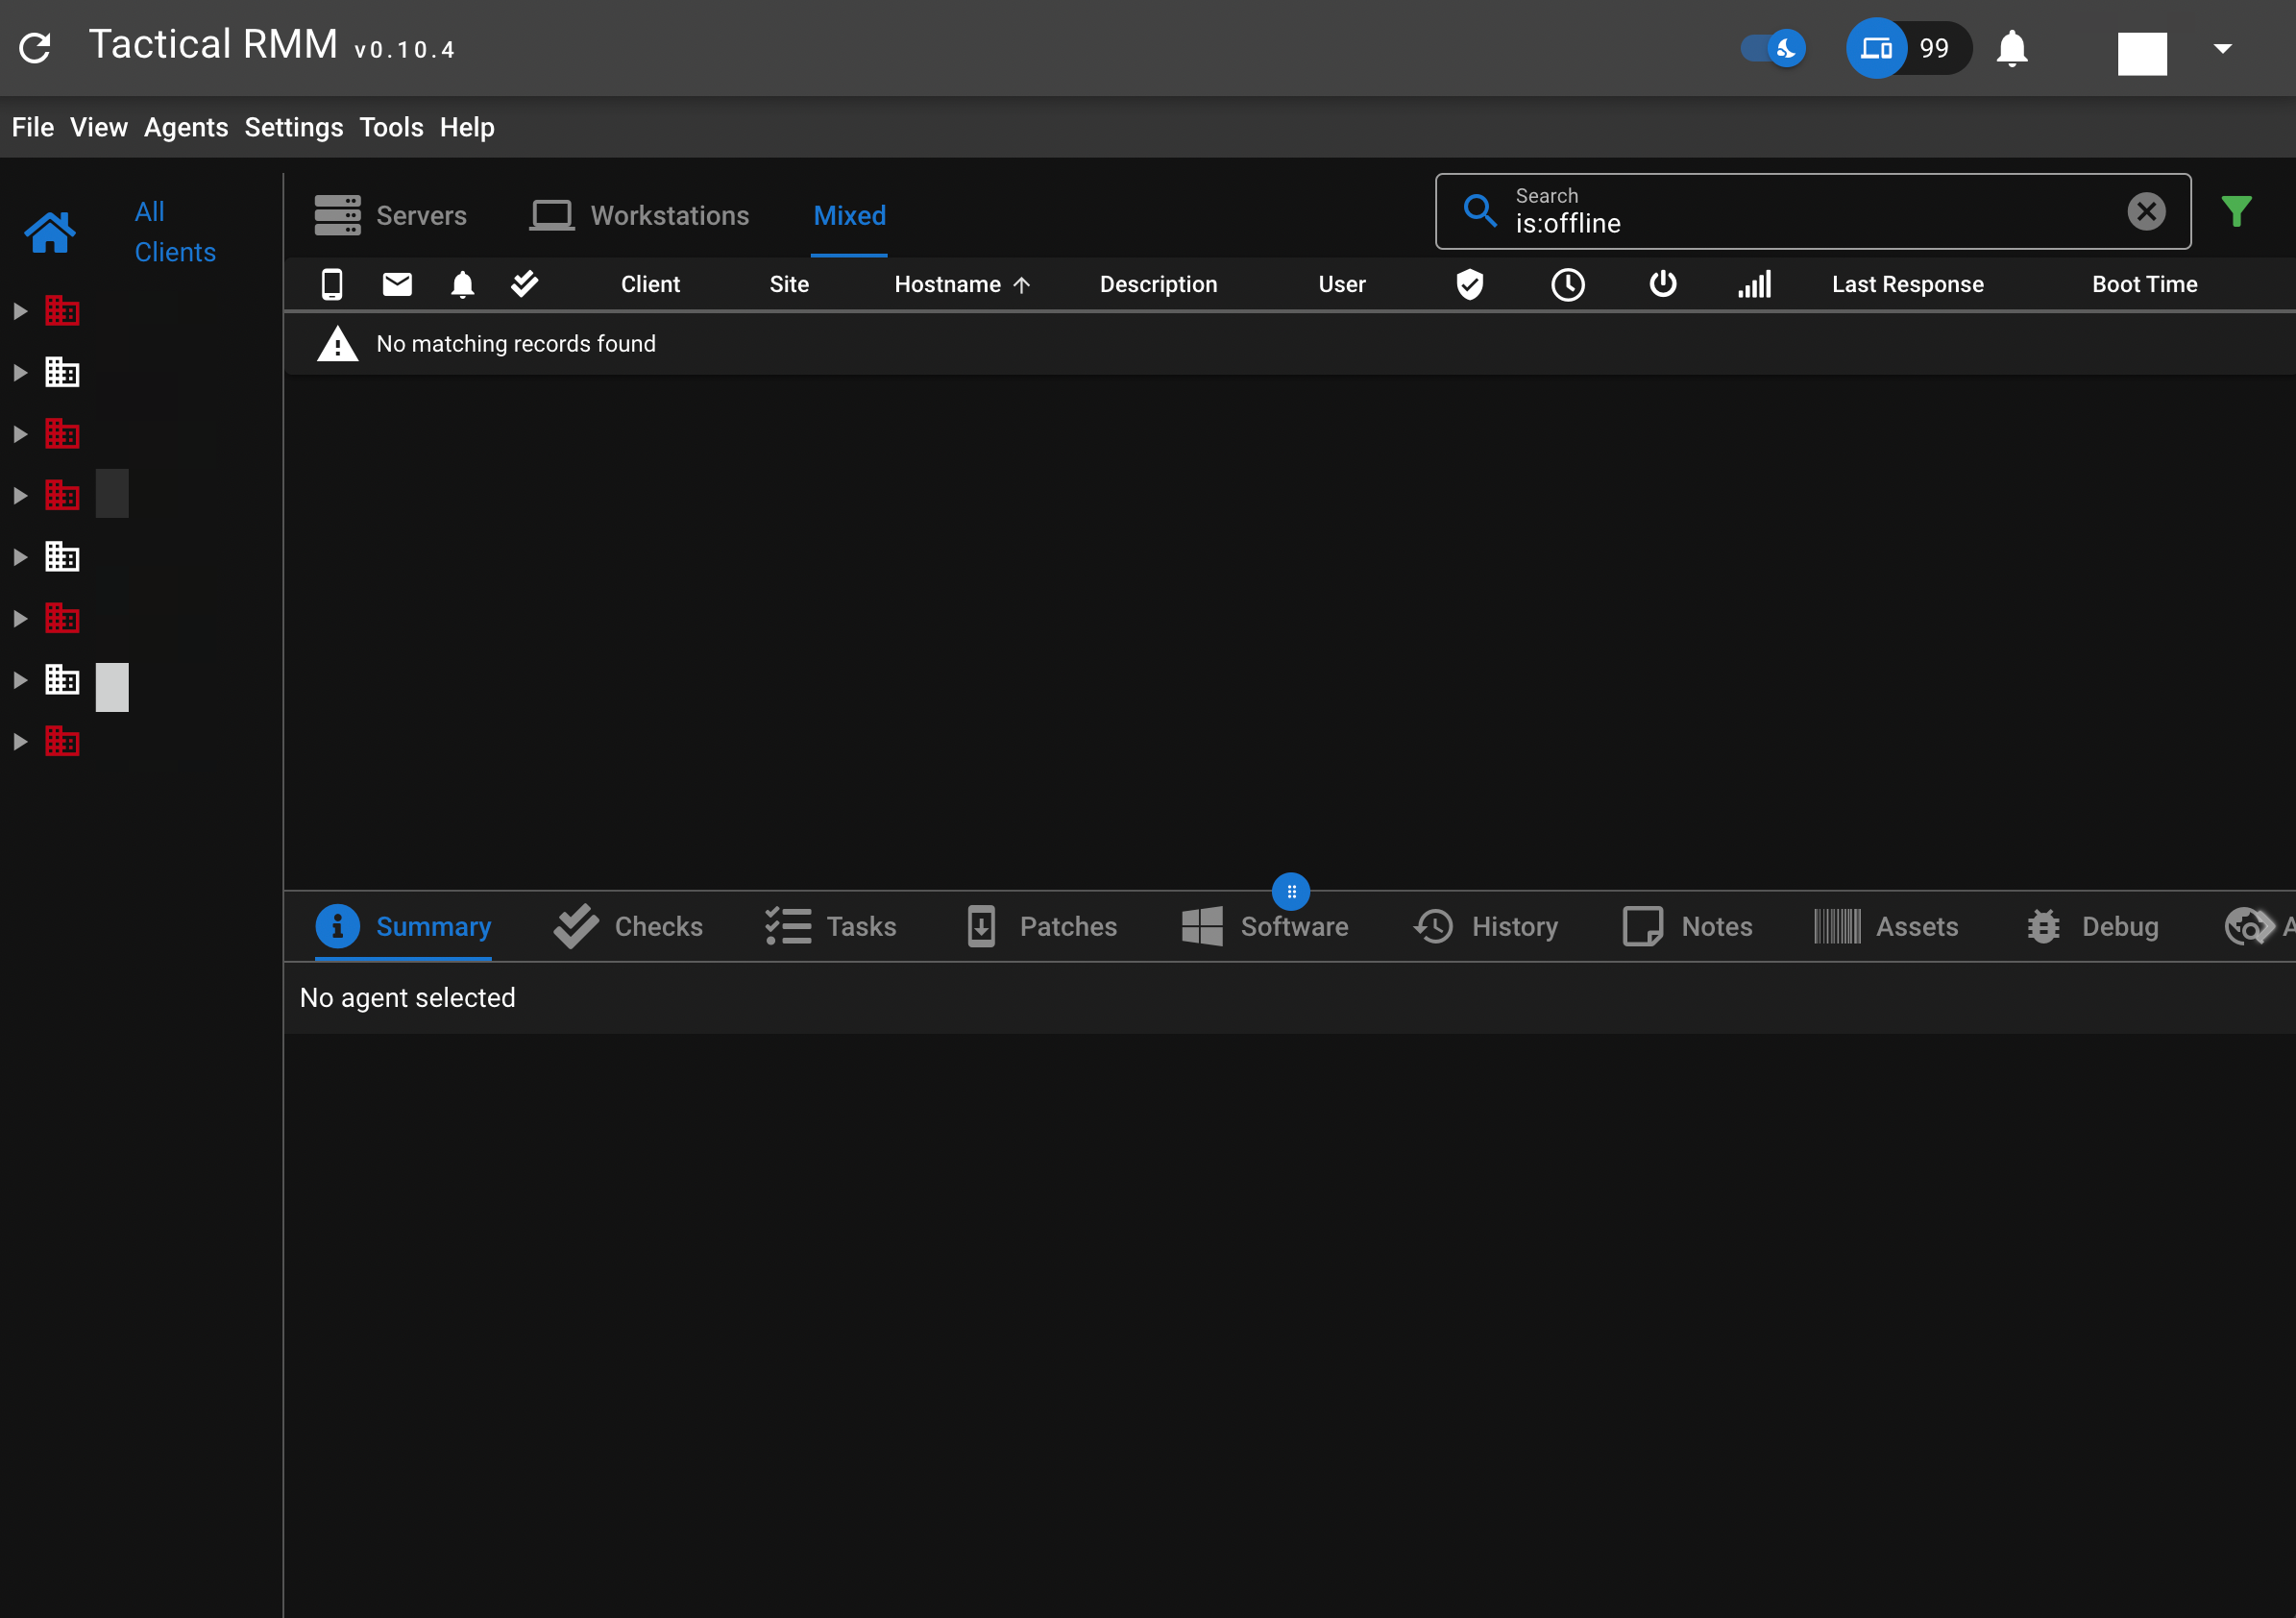
Task: Click the home icon in sidebar
Action: tap(50, 233)
